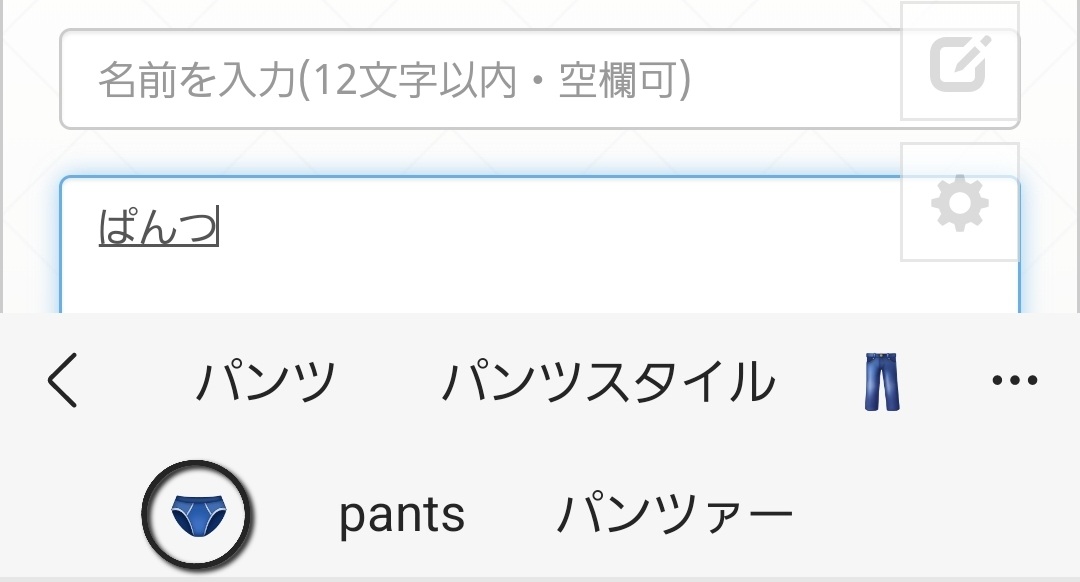This screenshot has height=582, width=1080.
Task: Click the cogwheel button beside the text box
Action: pos(960,203)
